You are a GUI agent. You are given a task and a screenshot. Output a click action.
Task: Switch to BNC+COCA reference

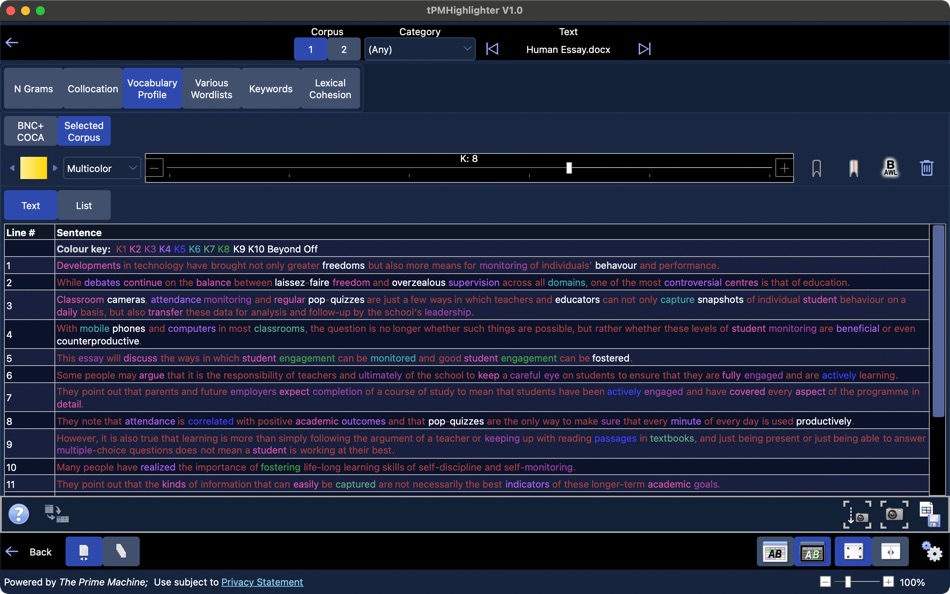click(x=30, y=131)
